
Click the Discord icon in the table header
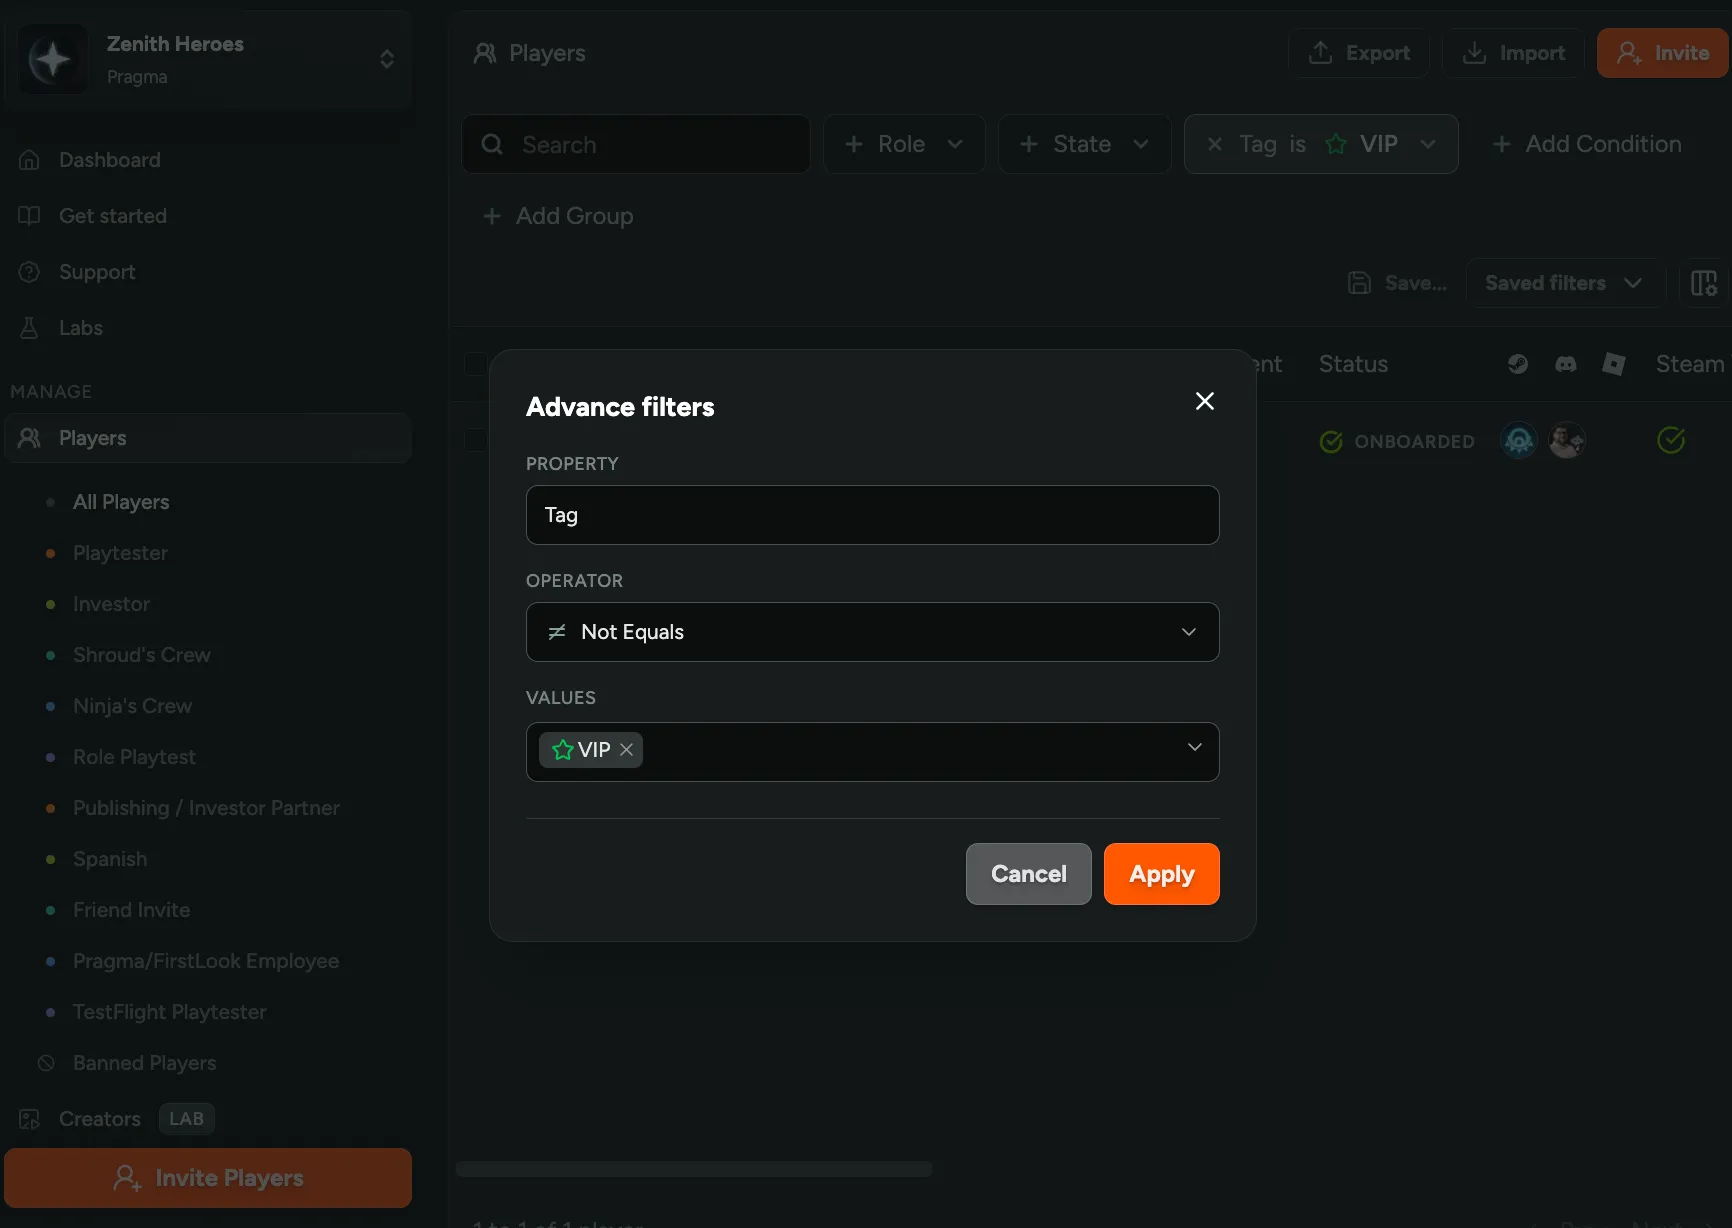click(1565, 363)
